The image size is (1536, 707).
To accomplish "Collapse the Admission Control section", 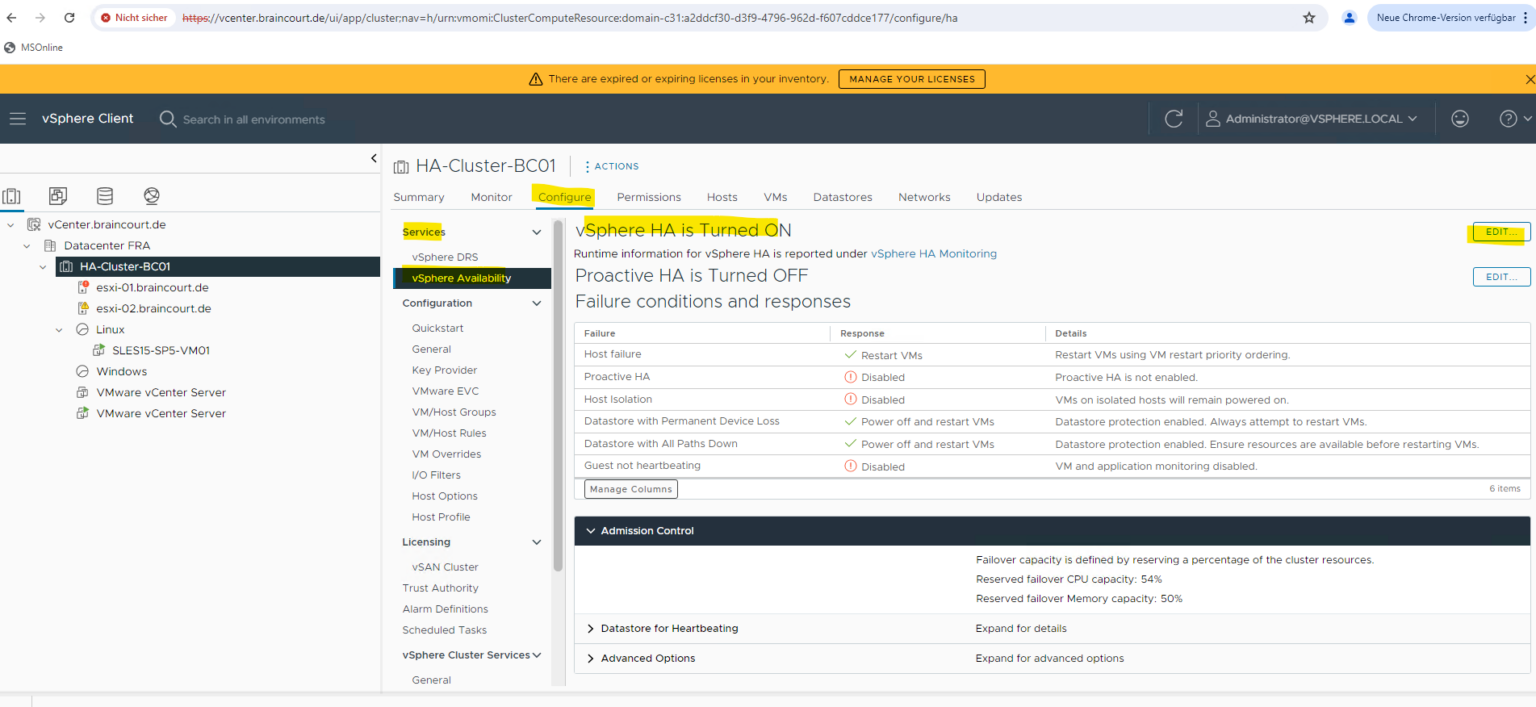I will tap(591, 531).
